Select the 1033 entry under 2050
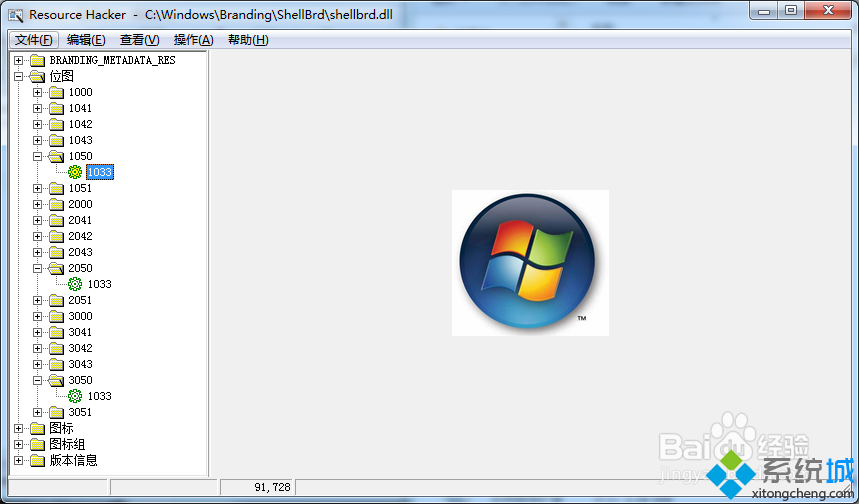 99,284
